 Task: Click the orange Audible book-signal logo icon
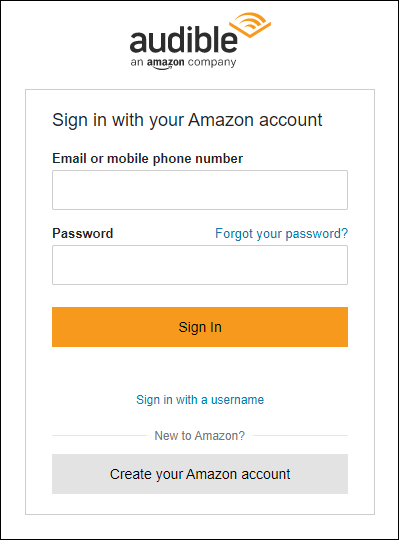(x=250, y=25)
